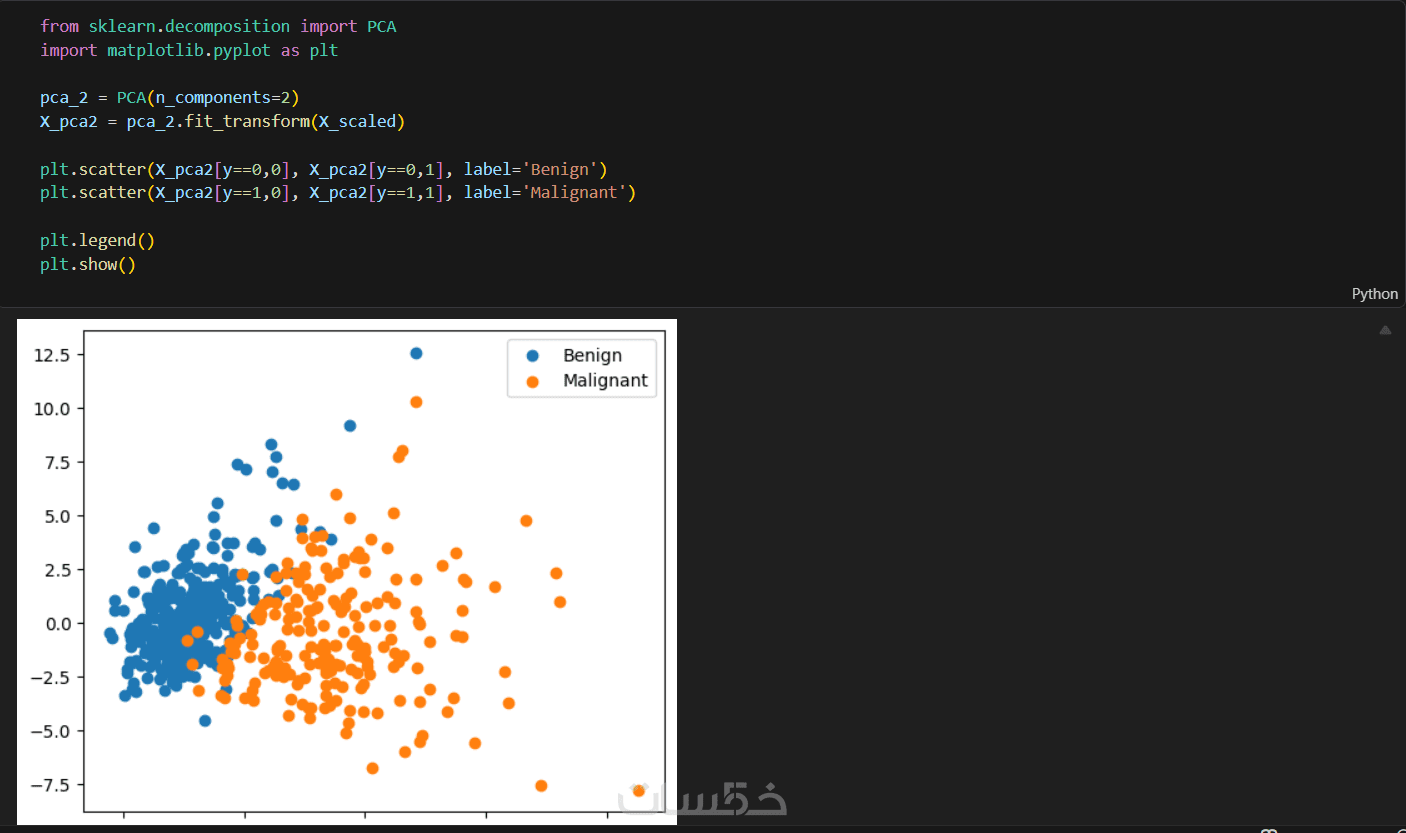Click the matplotlib.pyplot import line
This screenshot has height=833, width=1406.
[x=189, y=50]
